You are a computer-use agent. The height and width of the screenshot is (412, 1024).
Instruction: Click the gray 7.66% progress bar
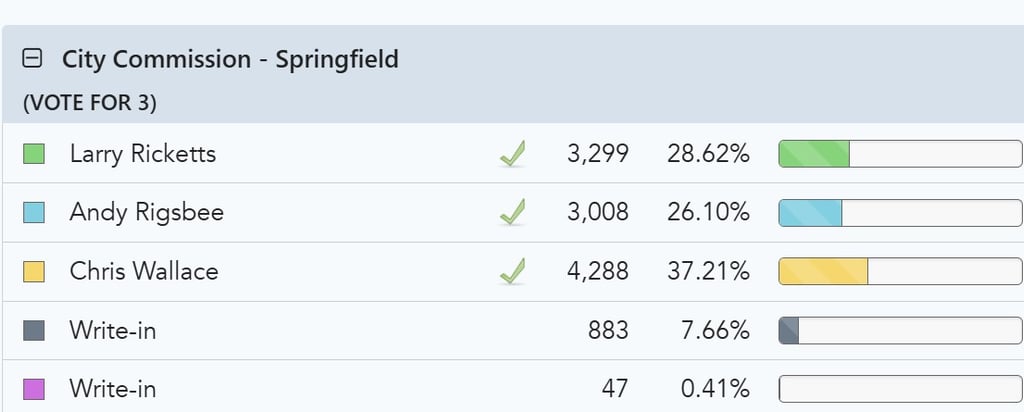pos(900,330)
